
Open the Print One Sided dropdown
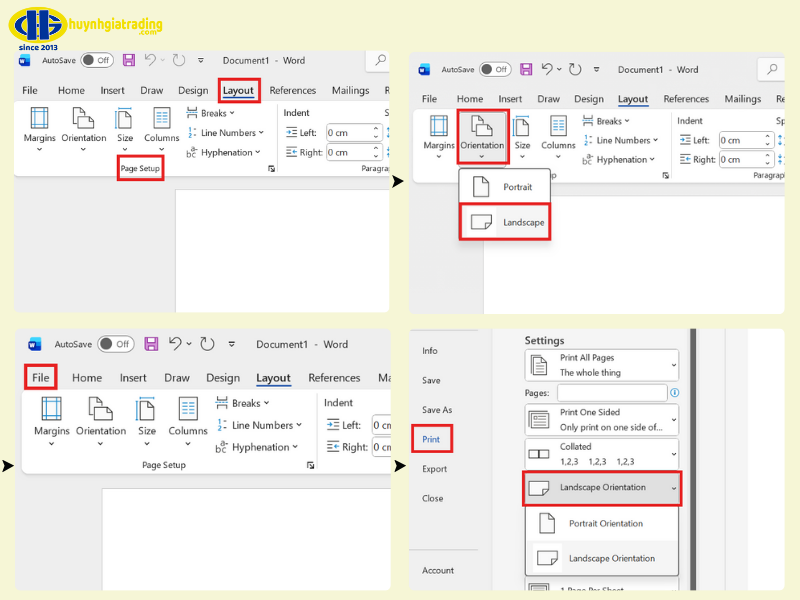[x=602, y=420]
